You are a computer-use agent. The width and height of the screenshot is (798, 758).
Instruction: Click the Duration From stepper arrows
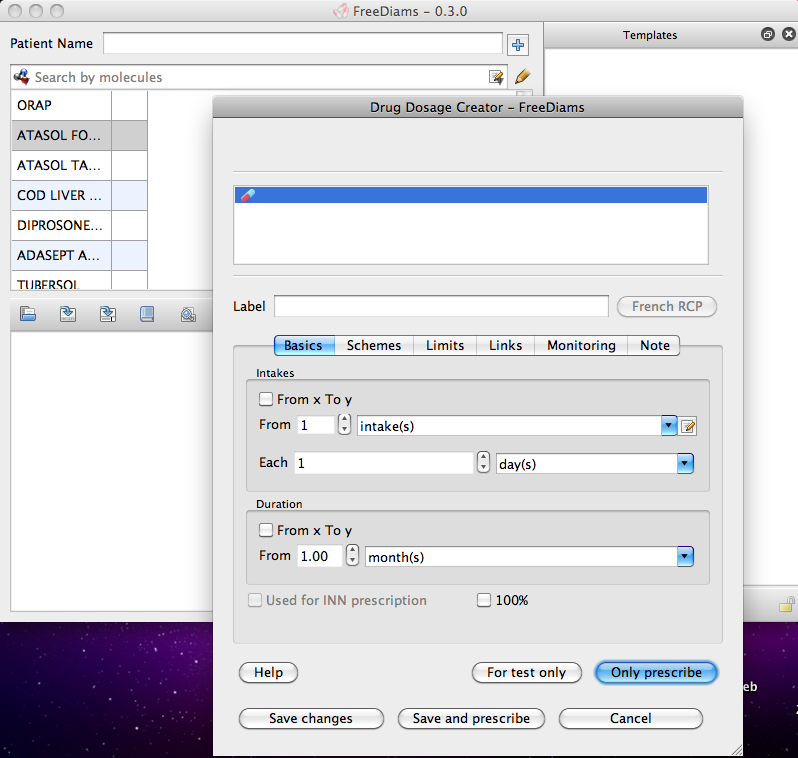click(x=352, y=555)
